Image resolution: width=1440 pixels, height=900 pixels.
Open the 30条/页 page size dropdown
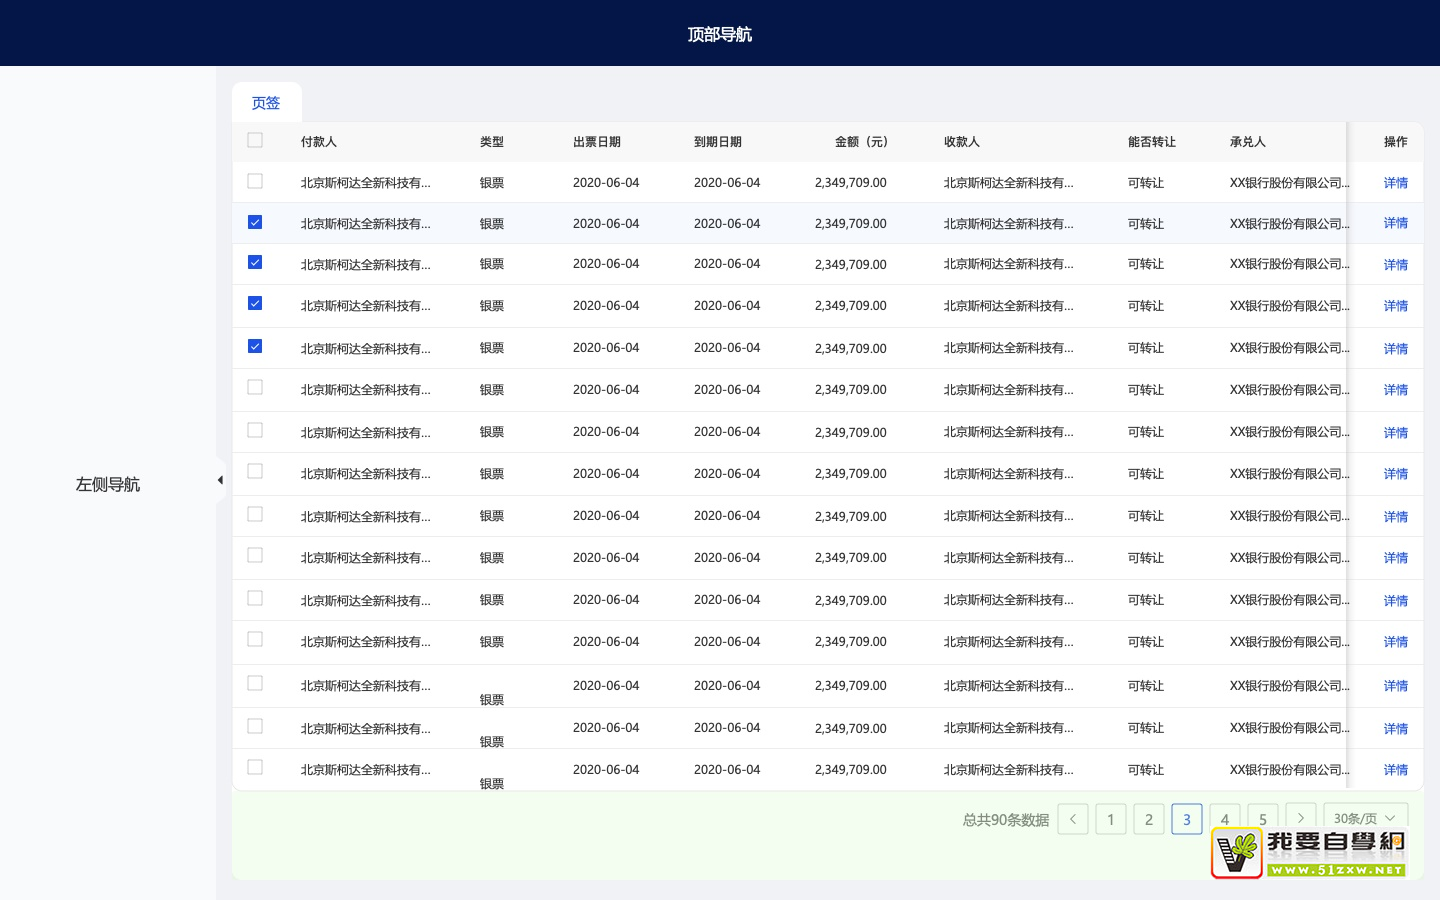coord(1365,816)
